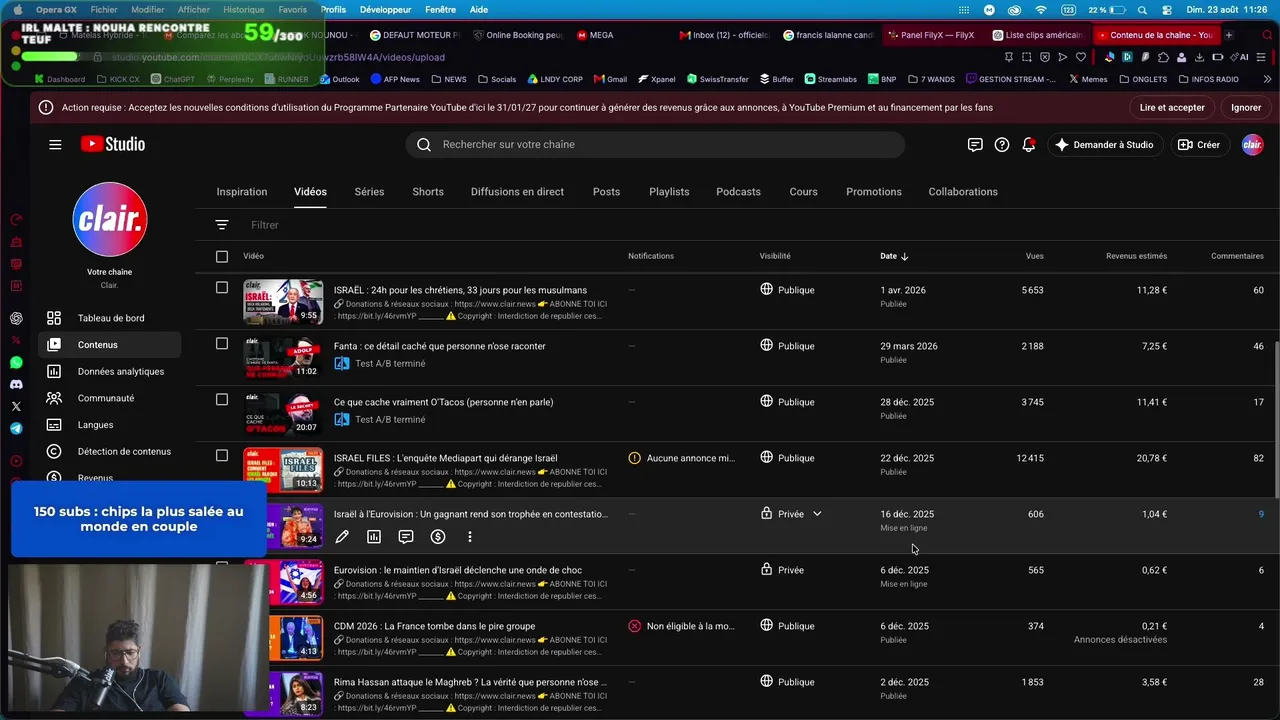Click the YouTube Studio logo
The image size is (1280, 720).
tap(113, 144)
